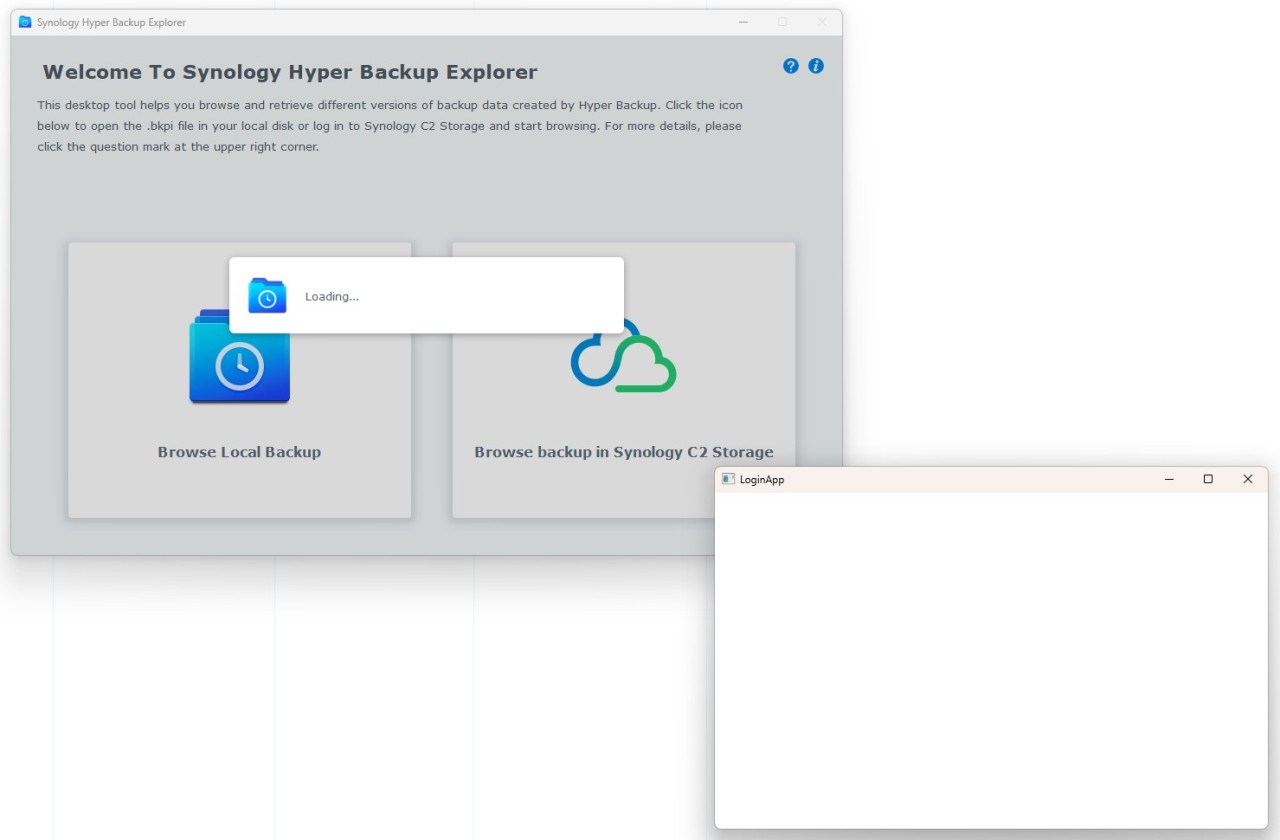The height and width of the screenshot is (840, 1280).
Task: Minimize the Synology Hyper Backup Explorer window
Action: coord(743,22)
